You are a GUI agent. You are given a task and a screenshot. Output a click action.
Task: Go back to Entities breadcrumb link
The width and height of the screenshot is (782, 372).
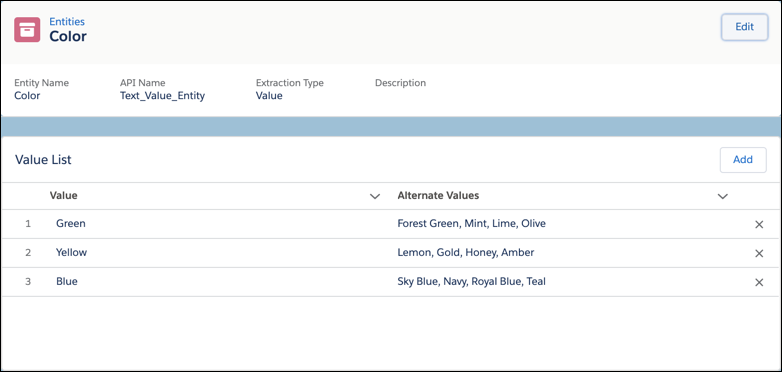pos(67,21)
